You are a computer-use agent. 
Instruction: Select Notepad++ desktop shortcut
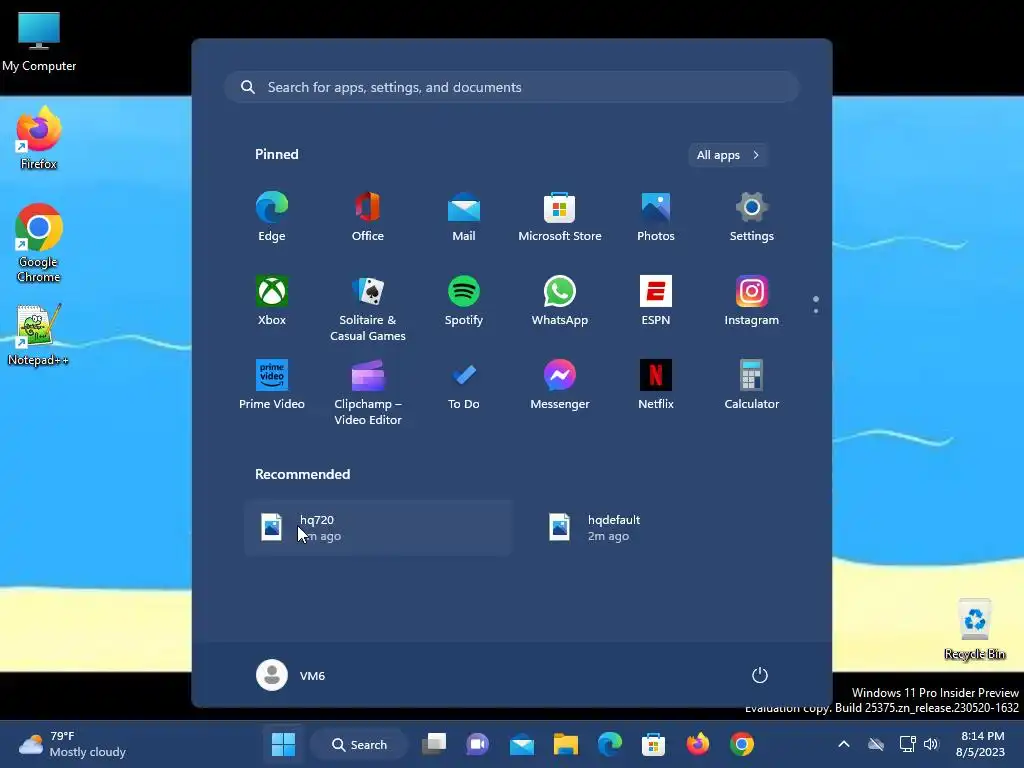[39, 335]
